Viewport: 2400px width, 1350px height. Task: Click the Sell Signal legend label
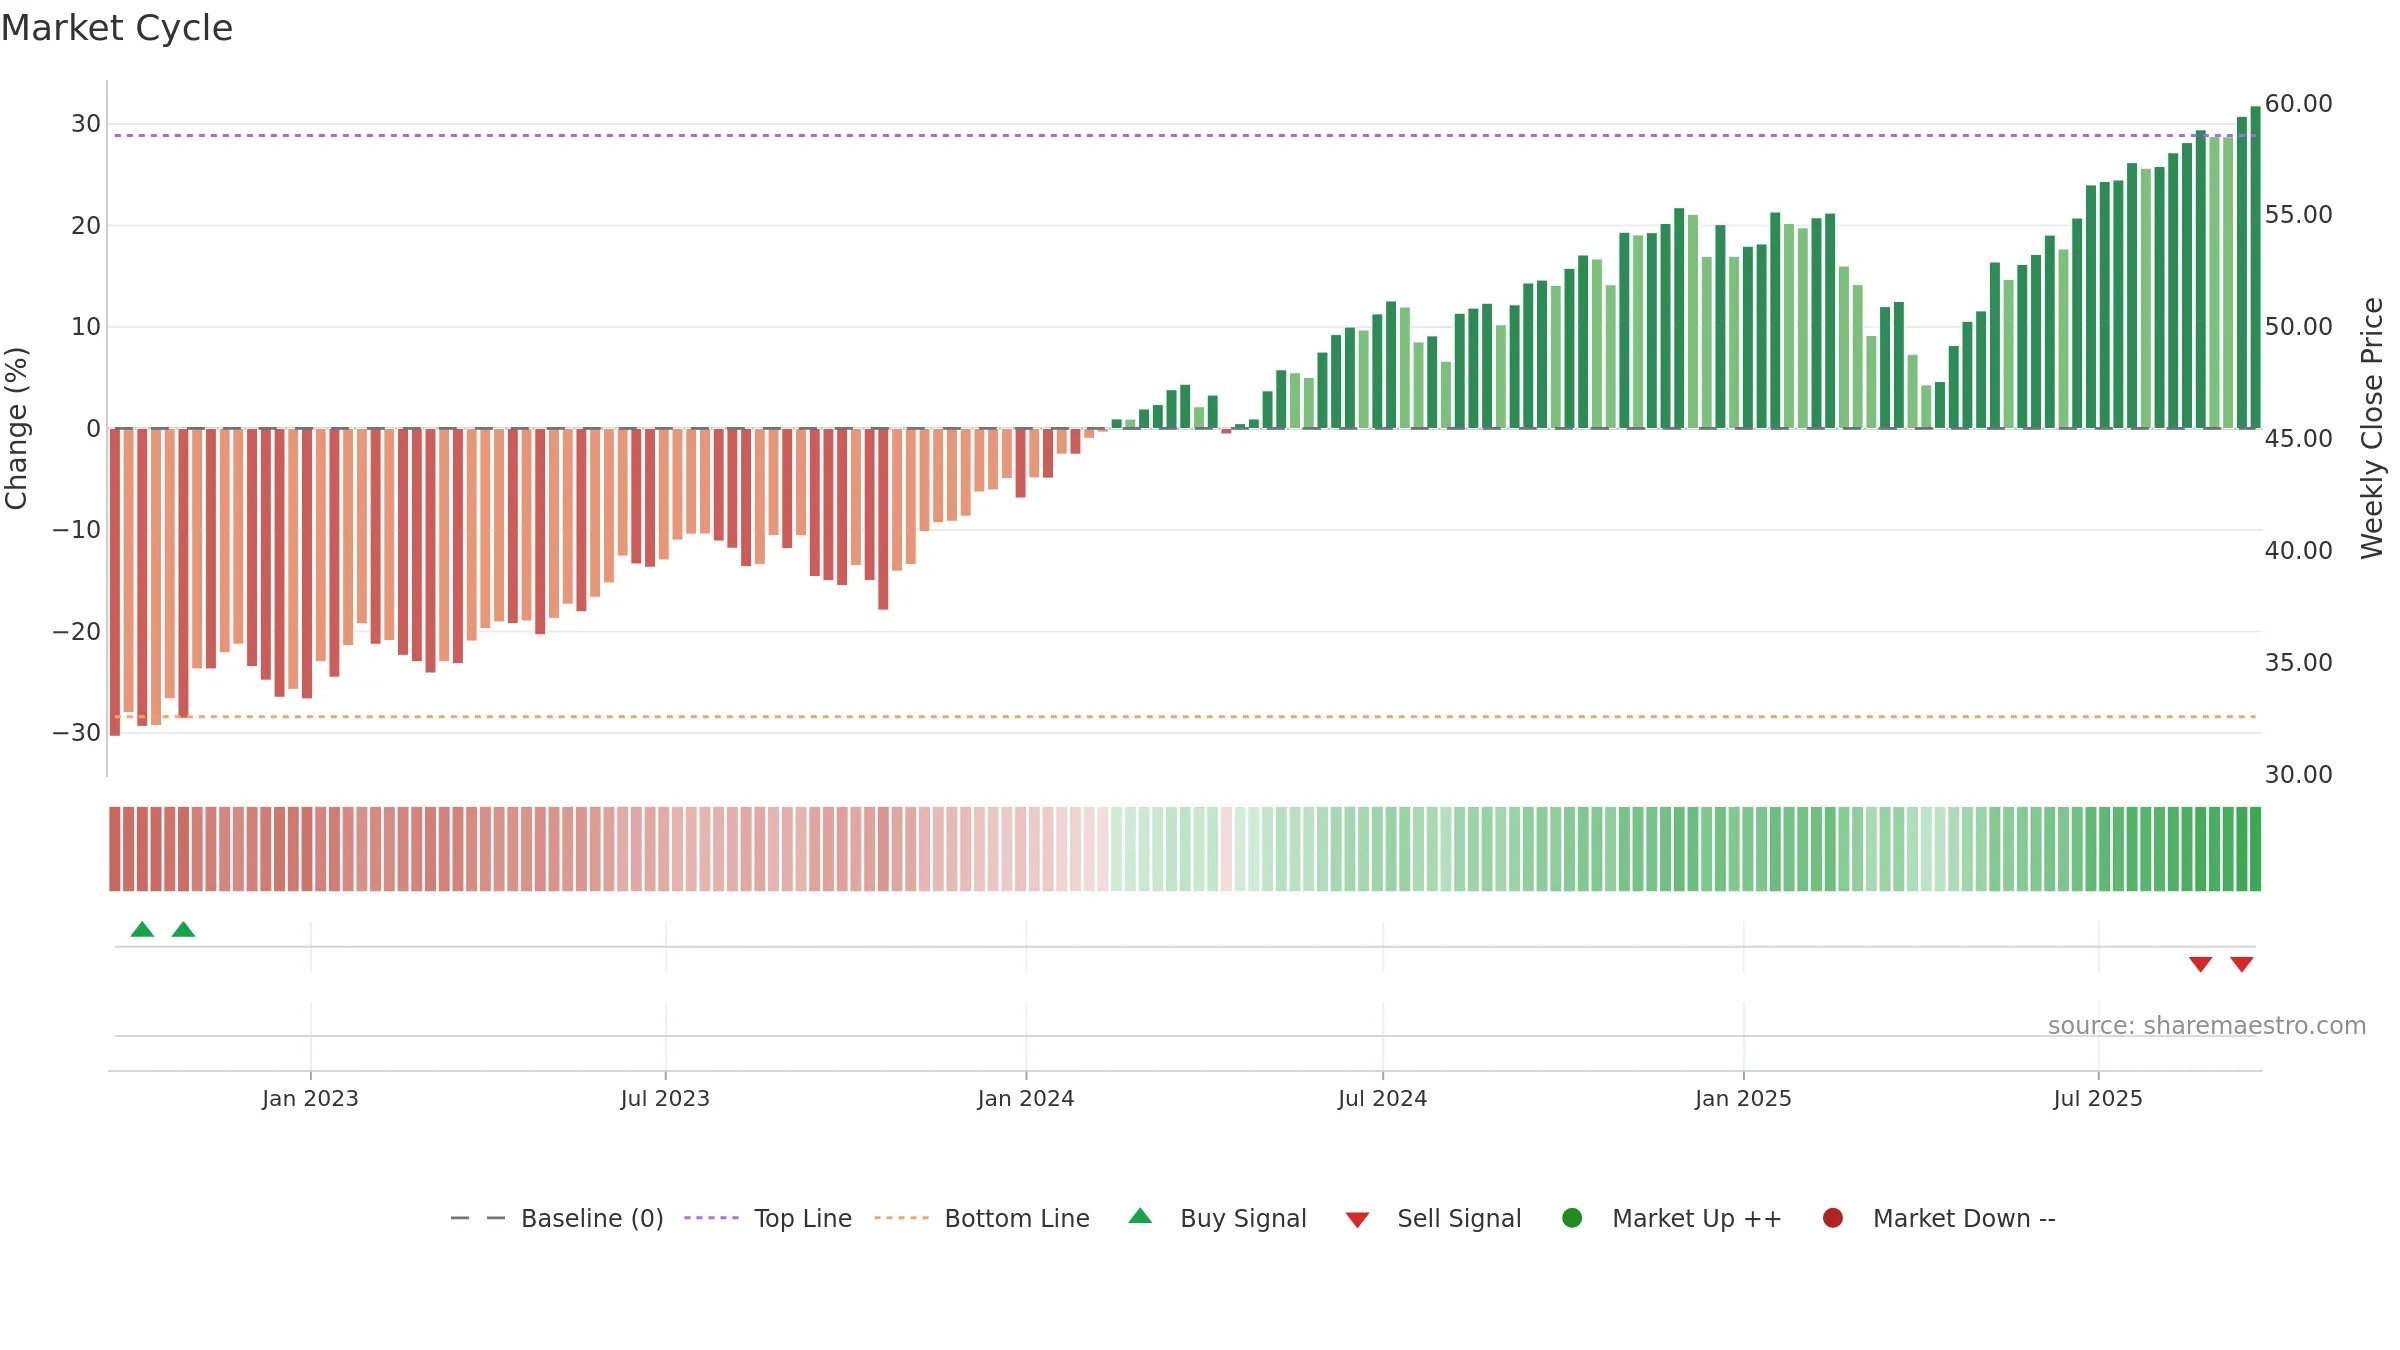coord(1459,1218)
